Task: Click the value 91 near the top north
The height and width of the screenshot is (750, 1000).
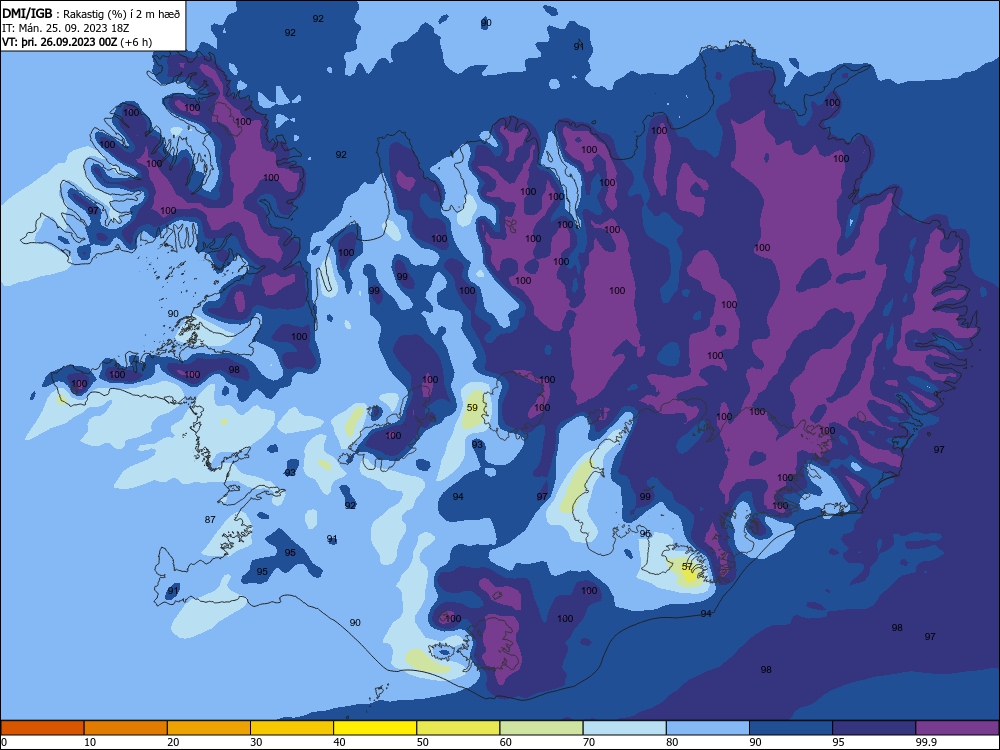Action: (x=578, y=47)
